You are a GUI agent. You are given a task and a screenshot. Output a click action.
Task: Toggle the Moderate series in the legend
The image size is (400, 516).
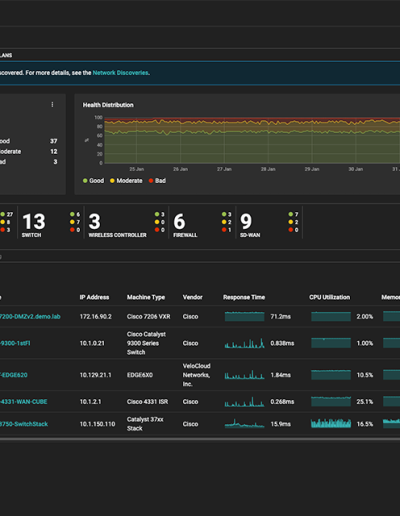pyautogui.click(x=126, y=181)
